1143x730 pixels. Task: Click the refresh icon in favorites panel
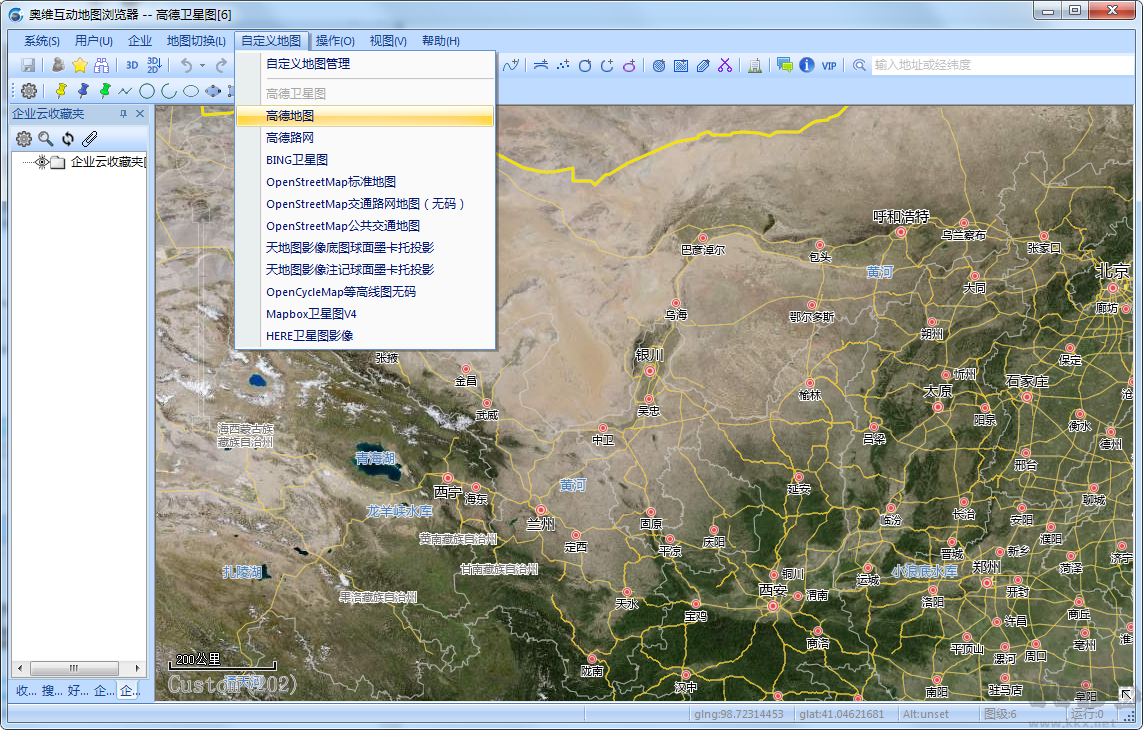pos(68,139)
